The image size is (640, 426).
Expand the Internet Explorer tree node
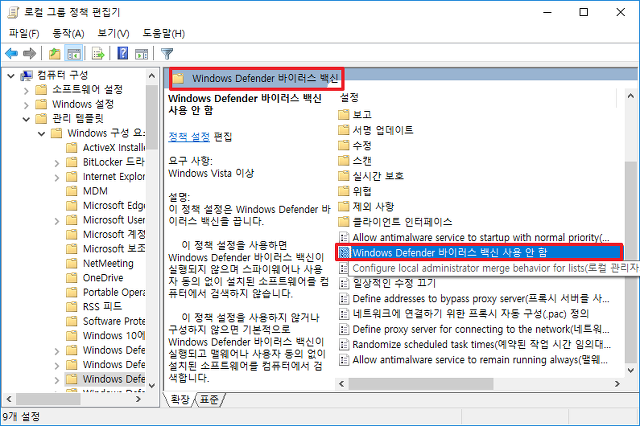click(x=57, y=178)
